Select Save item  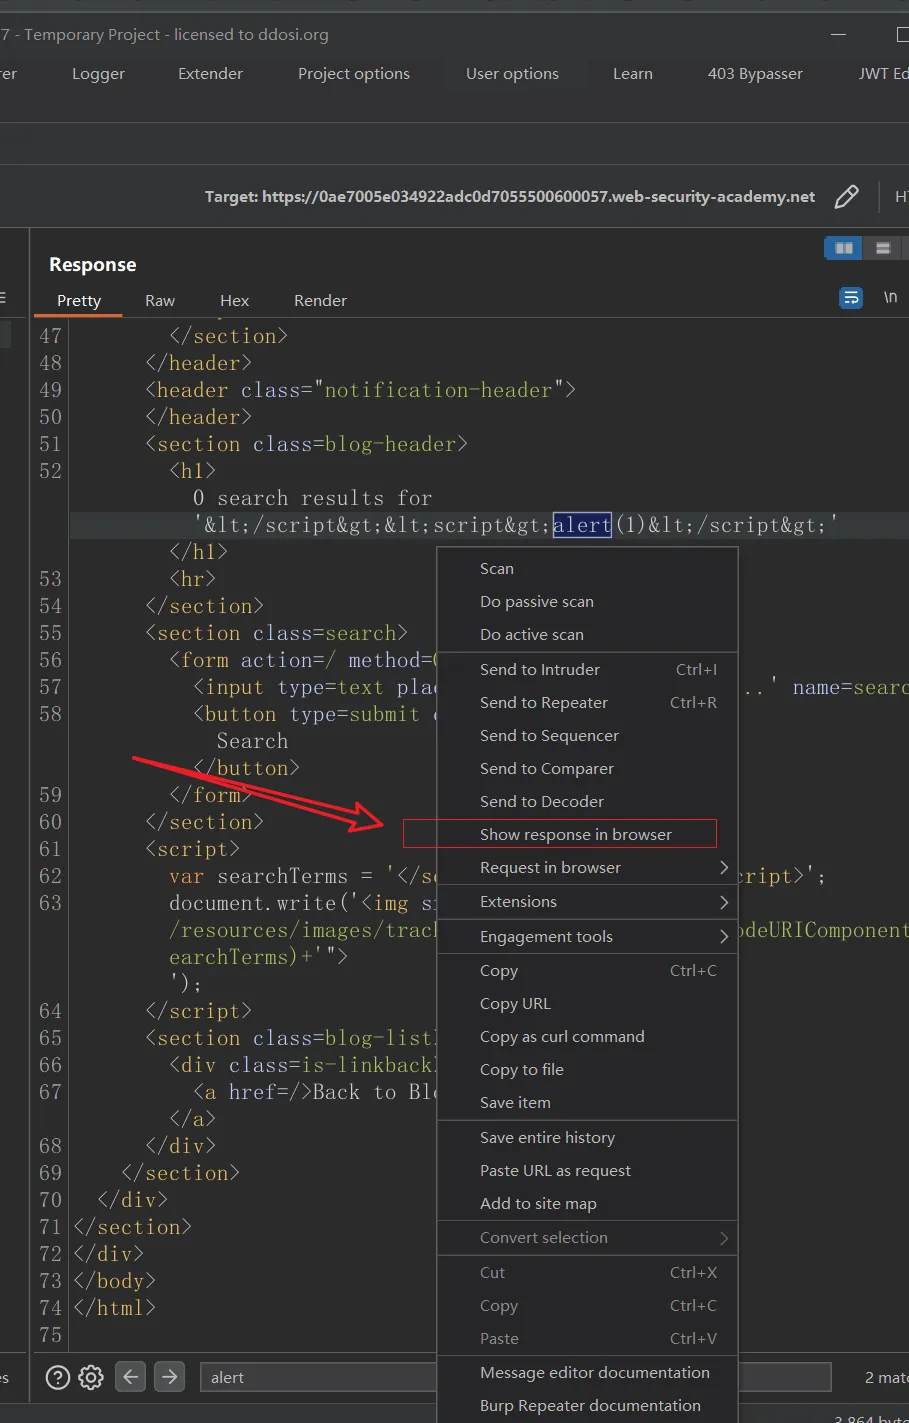click(x=588, y=1102)
